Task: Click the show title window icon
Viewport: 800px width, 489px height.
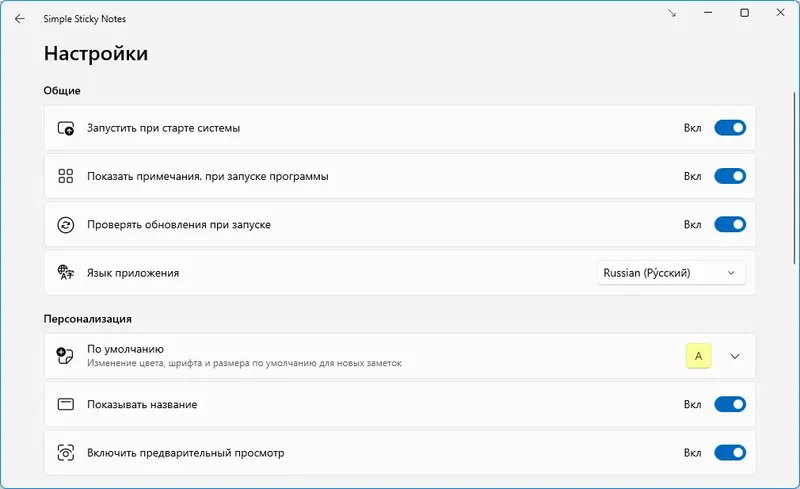Action: click(x=66, y=405)
